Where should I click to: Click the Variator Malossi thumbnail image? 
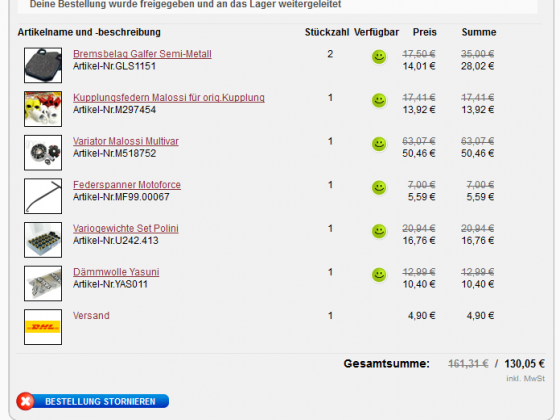click(x=43, y=152)
